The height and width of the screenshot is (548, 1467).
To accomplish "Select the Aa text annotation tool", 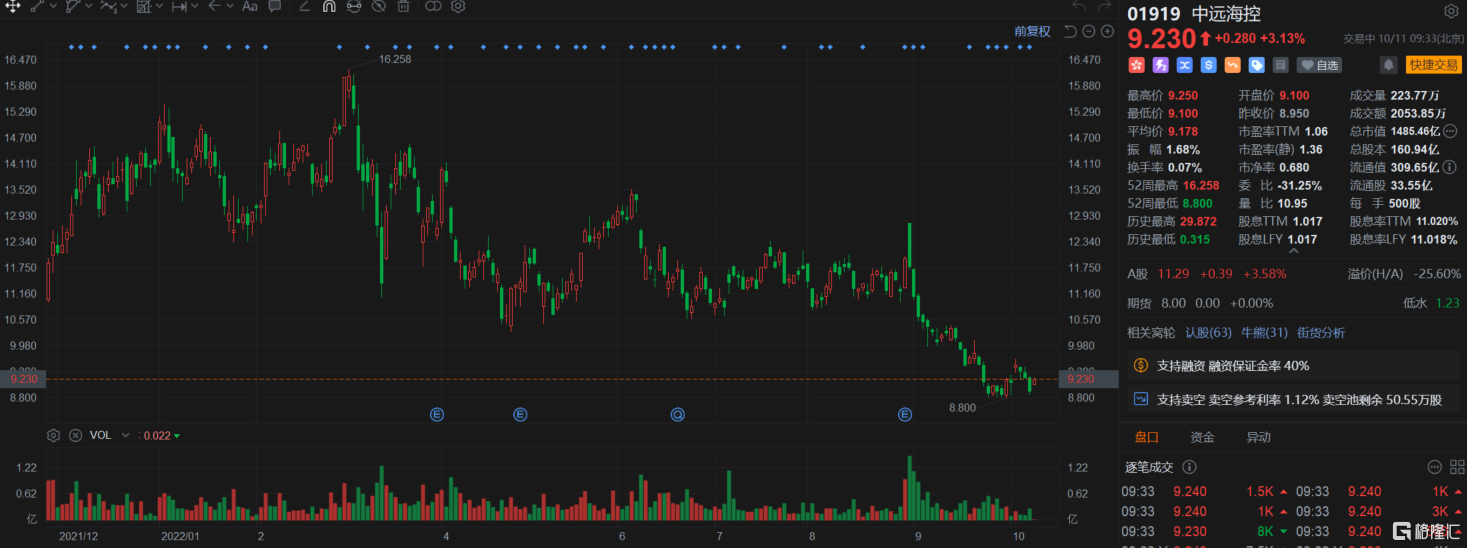I will (x=250, y=6).
